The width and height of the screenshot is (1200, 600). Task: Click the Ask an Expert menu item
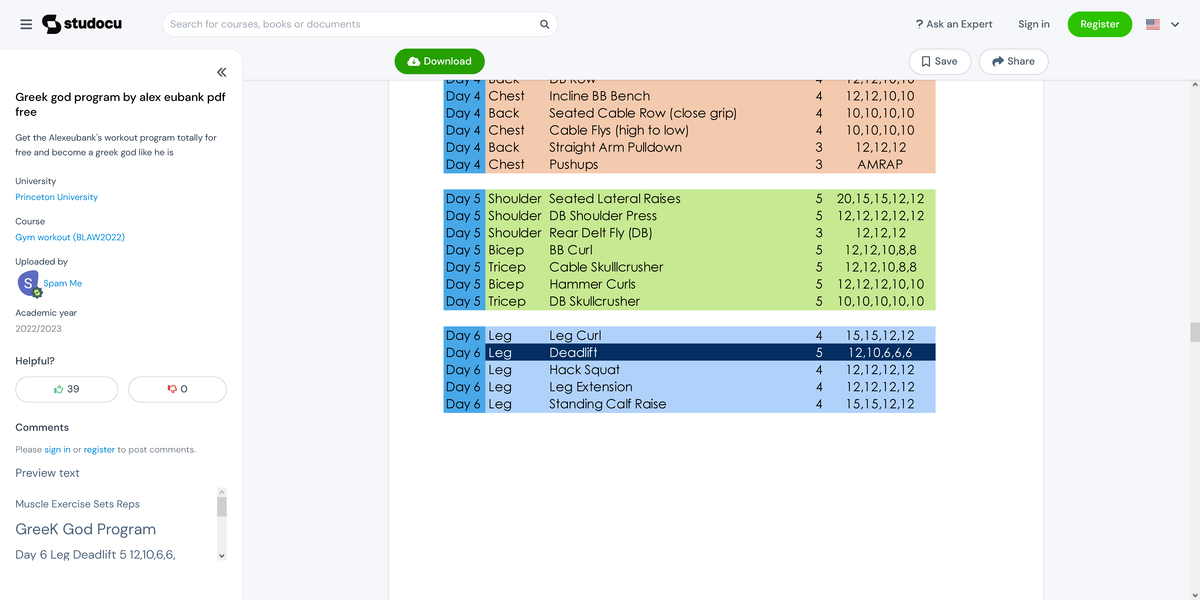tap(954, 24)
